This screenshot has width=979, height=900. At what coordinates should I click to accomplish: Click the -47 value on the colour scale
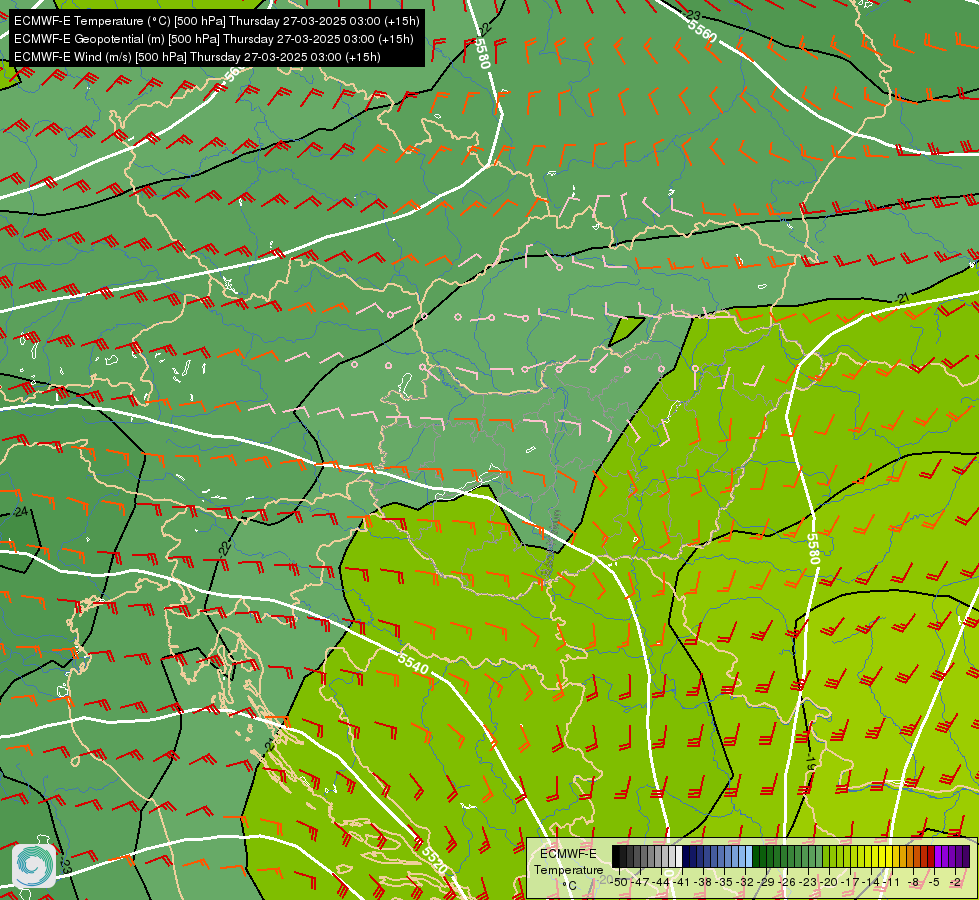pyautogui.click(x=641, y=882)
